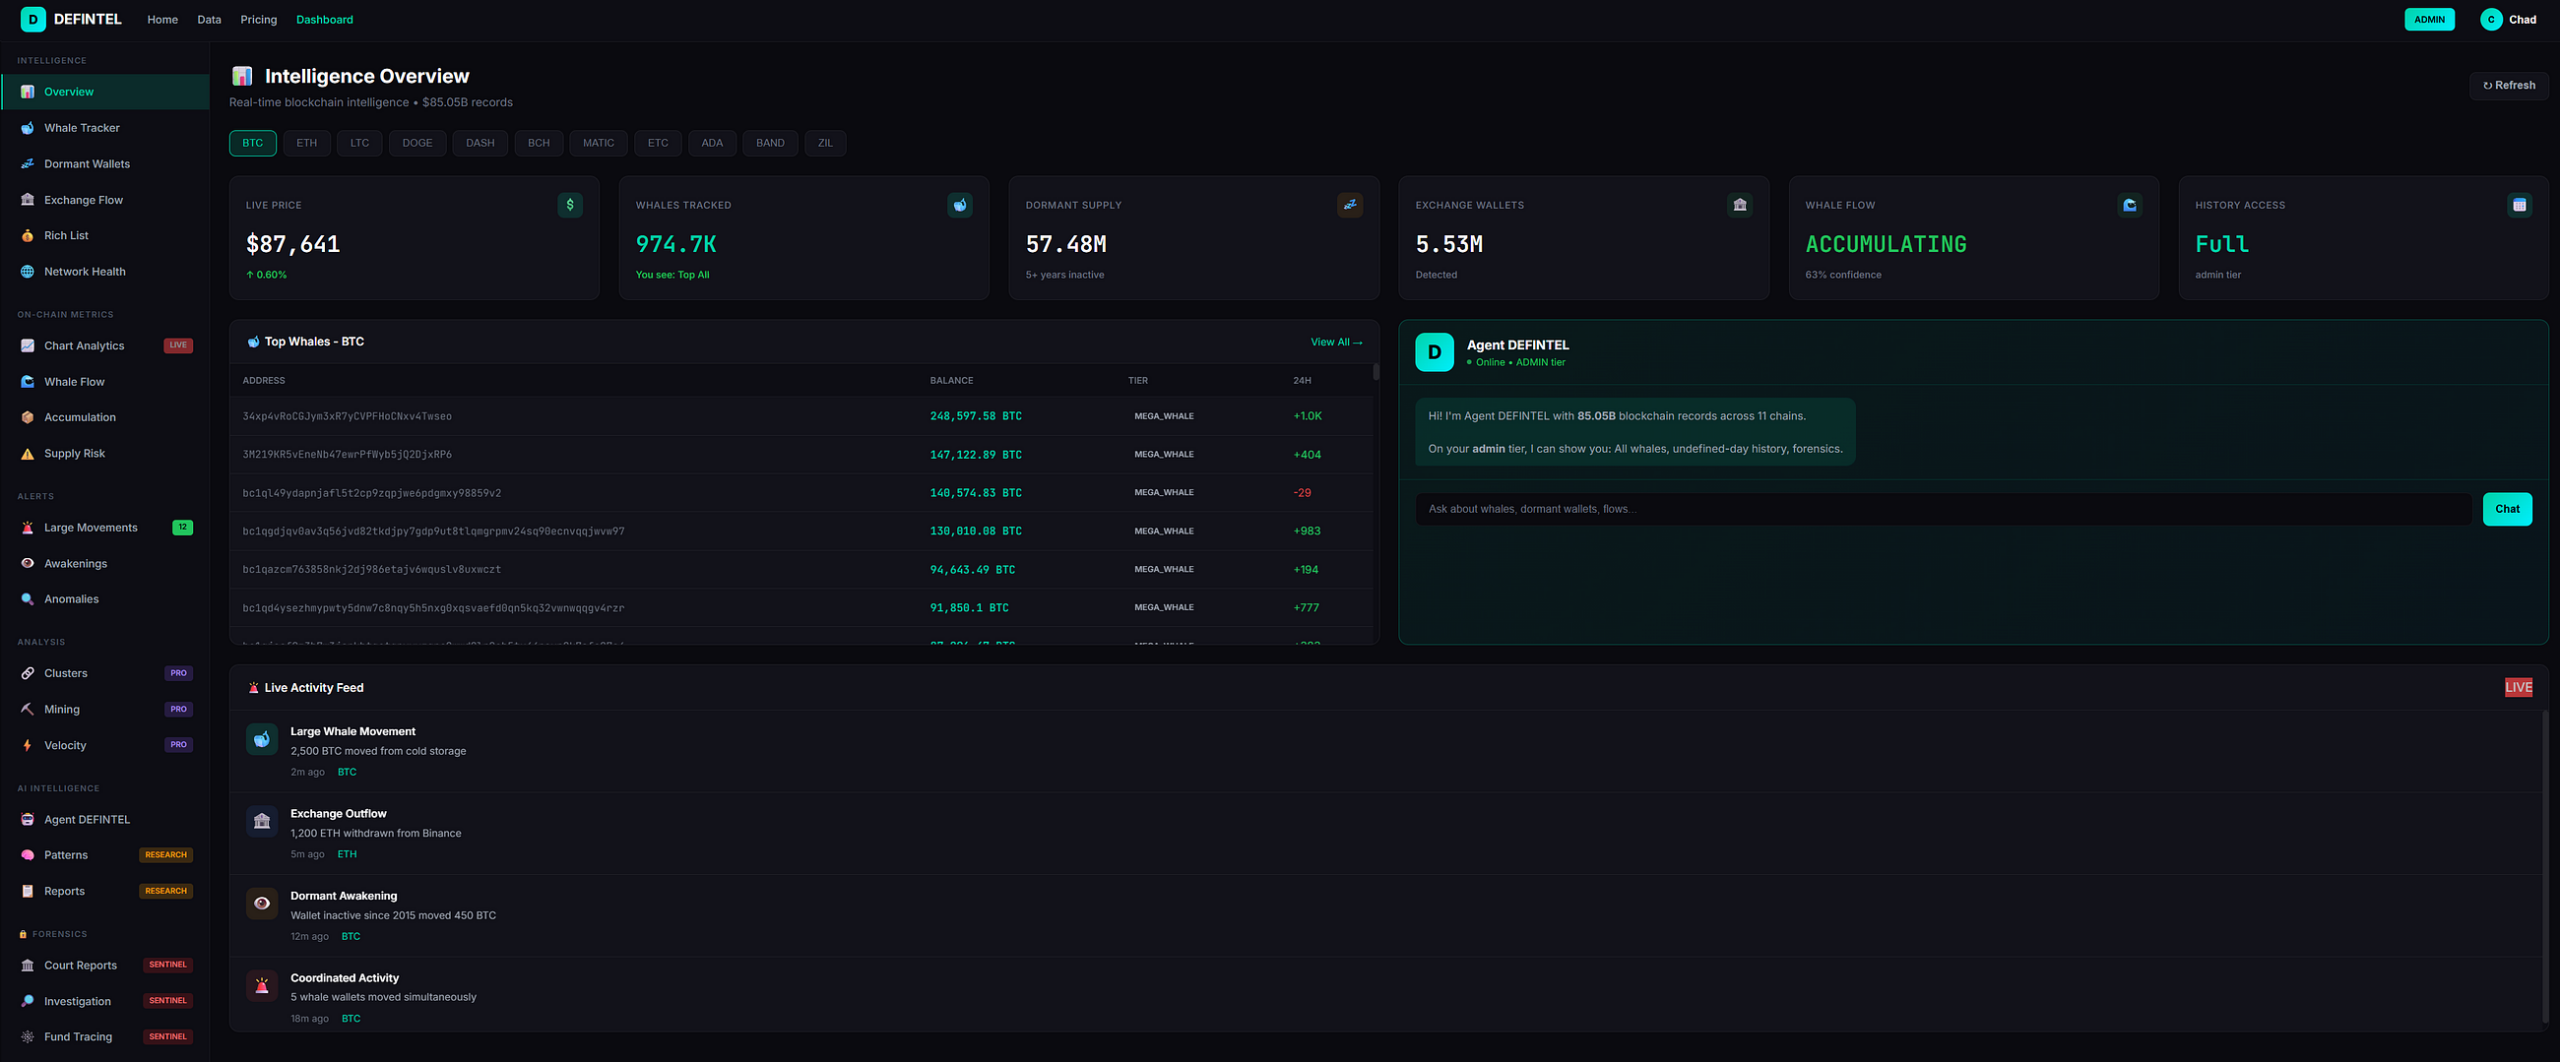Click the Agent DEFINTEL avatar icon

[1434, 352]
